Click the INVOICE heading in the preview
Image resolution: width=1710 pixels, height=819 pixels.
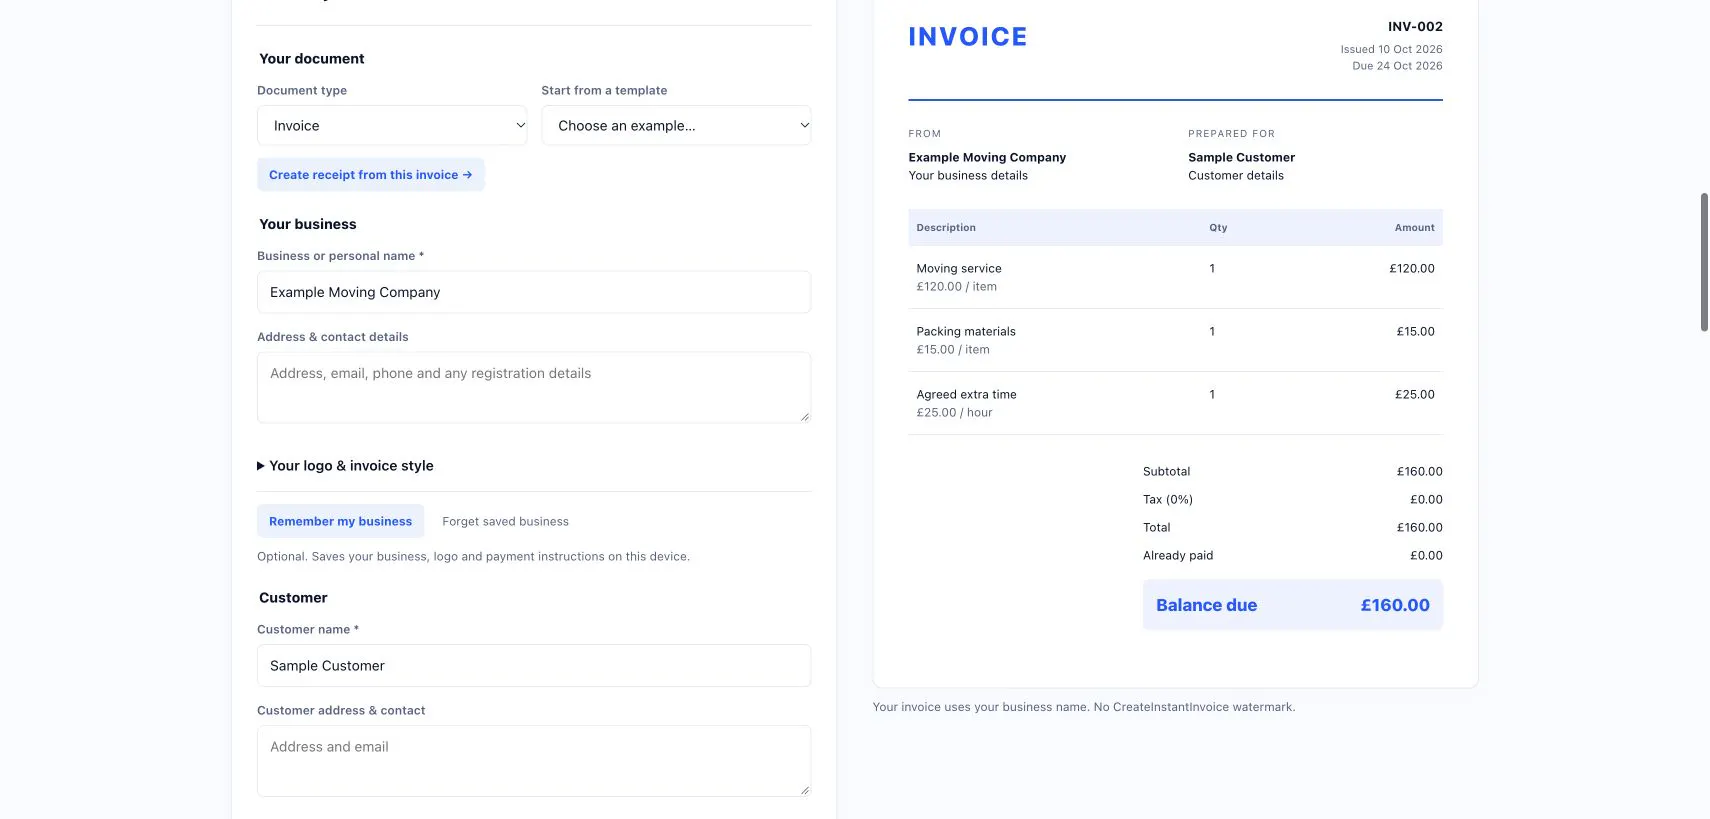967,37
